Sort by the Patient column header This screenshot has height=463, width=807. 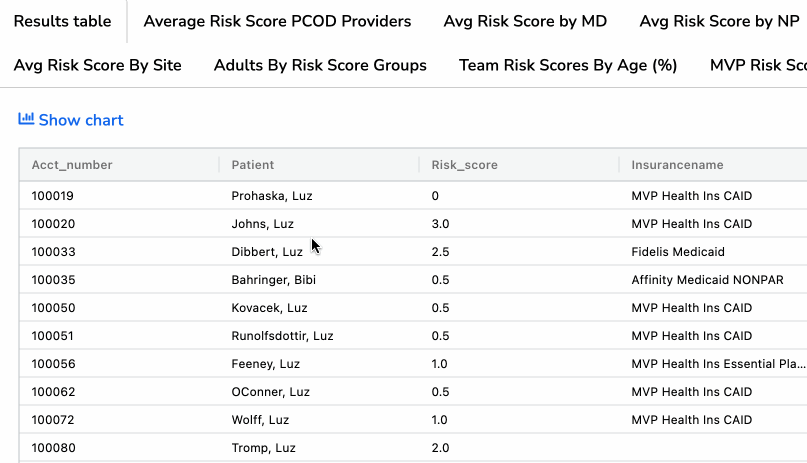253,165
